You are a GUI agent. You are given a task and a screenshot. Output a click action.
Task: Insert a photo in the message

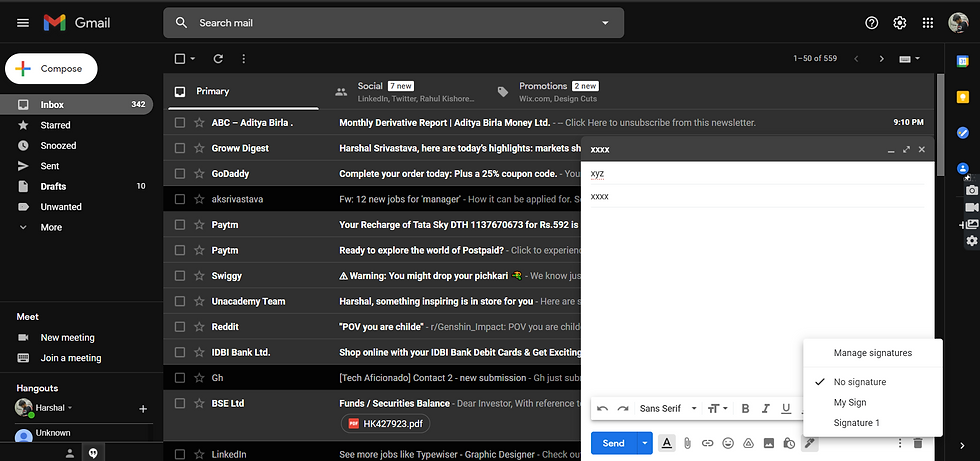(769, 443)
